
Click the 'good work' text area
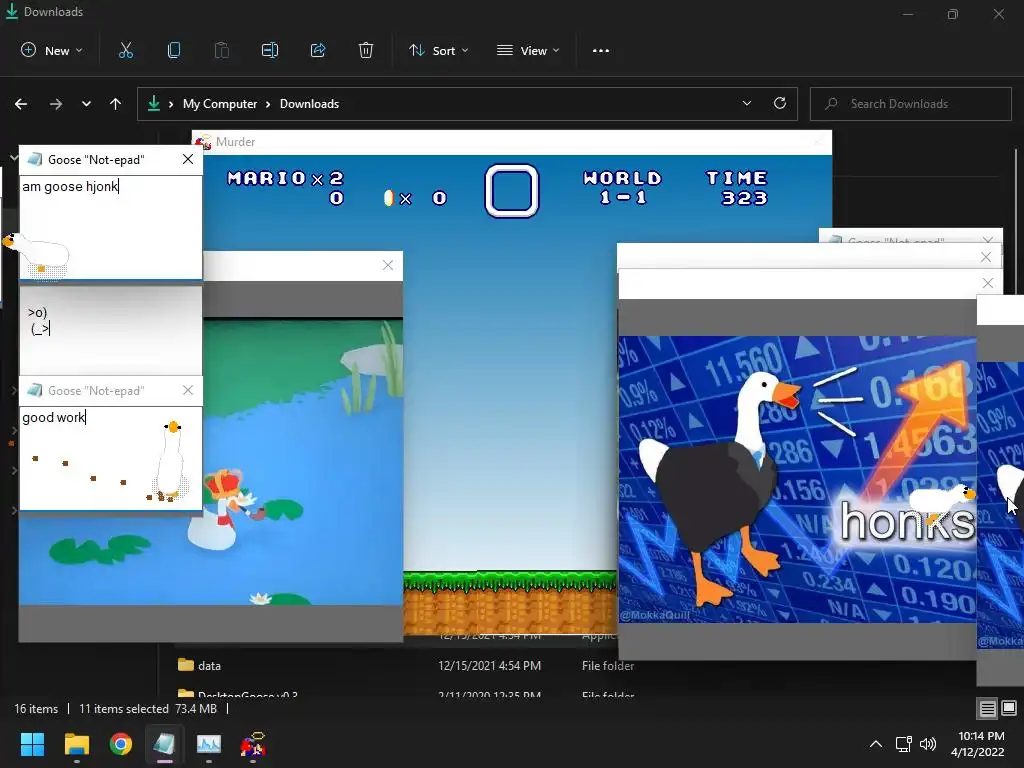tap(111, 457)
